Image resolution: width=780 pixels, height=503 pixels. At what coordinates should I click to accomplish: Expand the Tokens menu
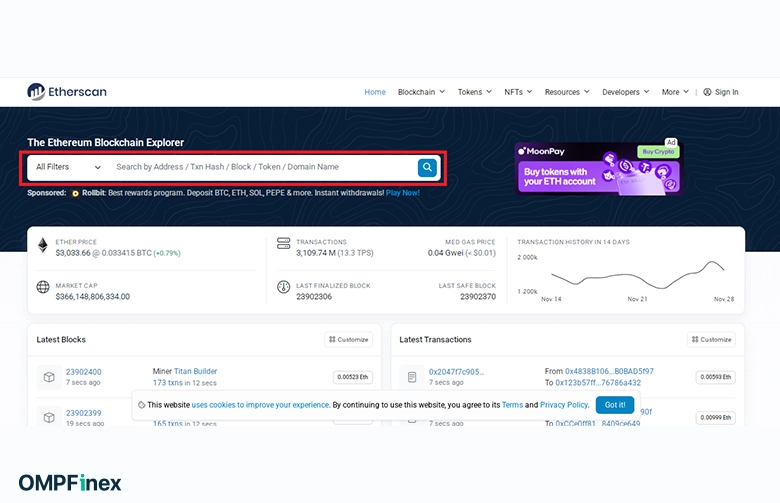tap(474, 92)
